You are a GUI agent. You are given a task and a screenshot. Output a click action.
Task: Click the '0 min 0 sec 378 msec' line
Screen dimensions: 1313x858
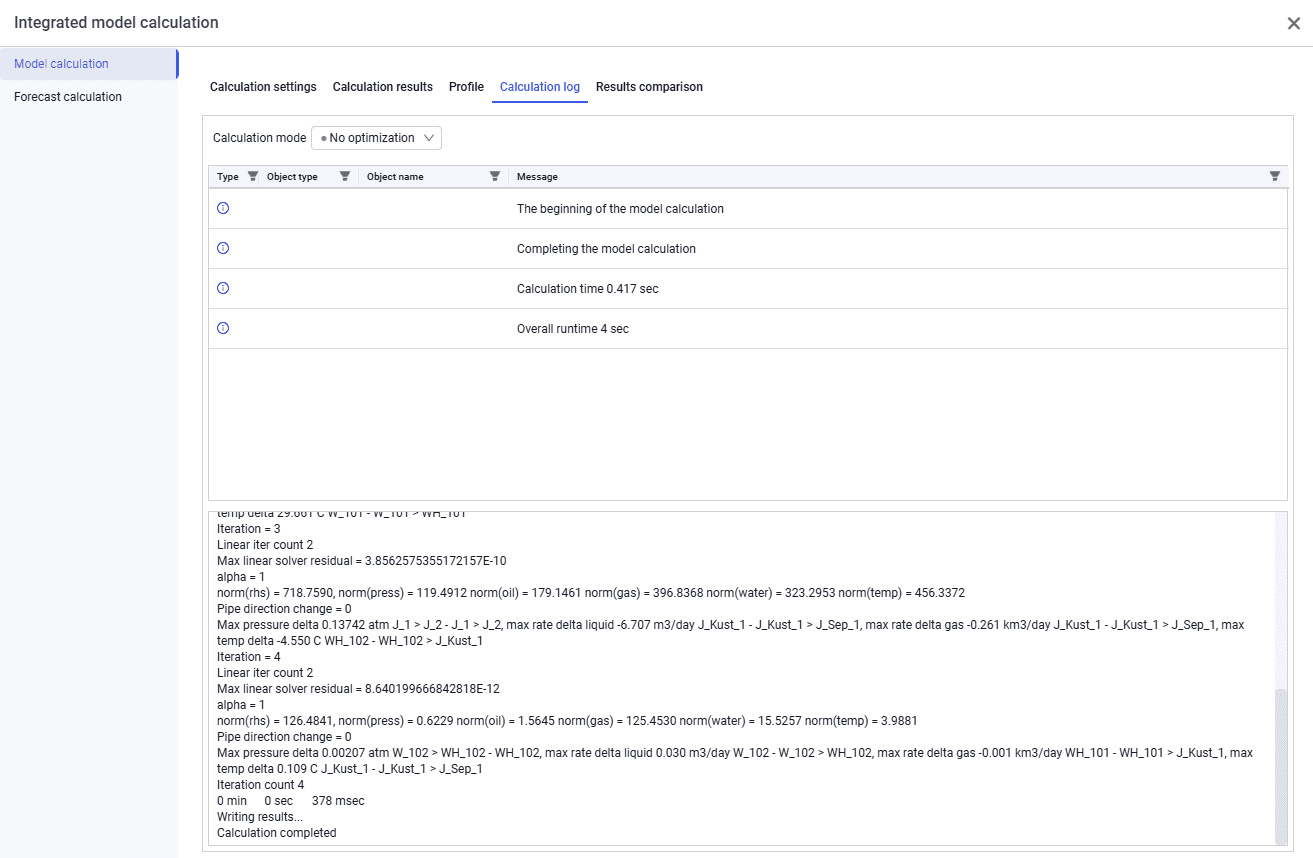coord(291,801)
